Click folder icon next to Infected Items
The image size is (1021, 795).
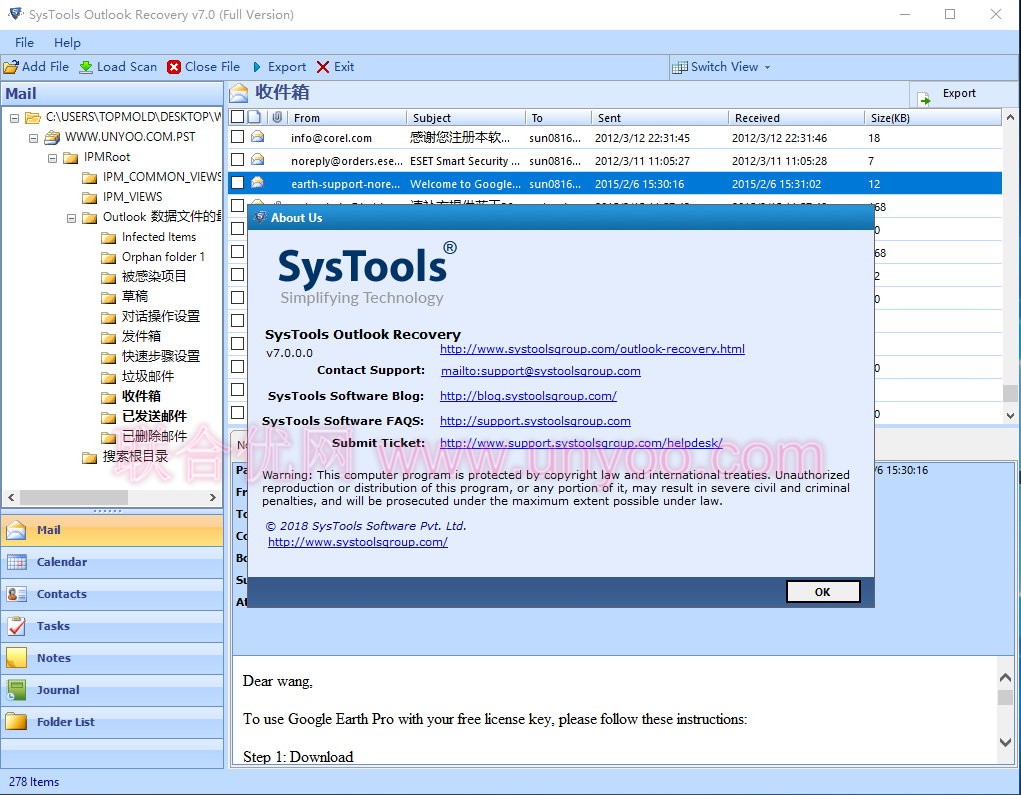[x=109, y=238]
